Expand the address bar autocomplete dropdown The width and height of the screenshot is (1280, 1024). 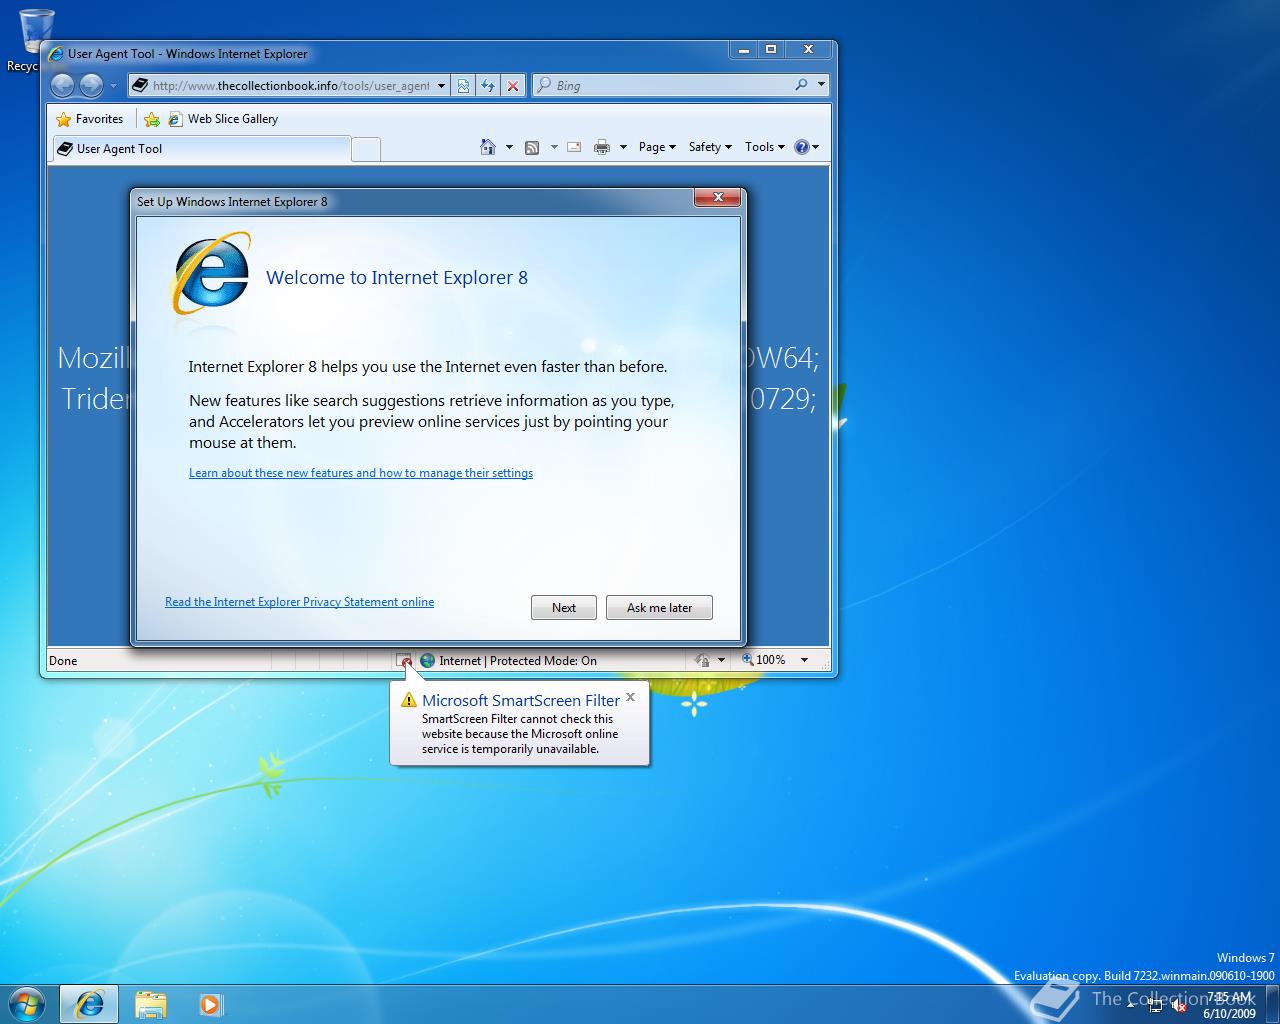[x=441, y=86]
